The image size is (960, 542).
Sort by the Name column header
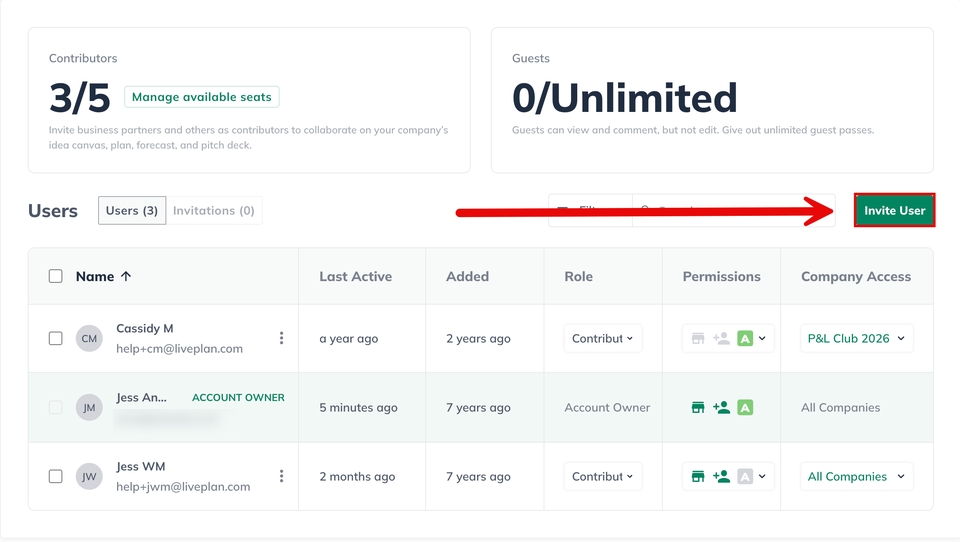coord(95,276)
